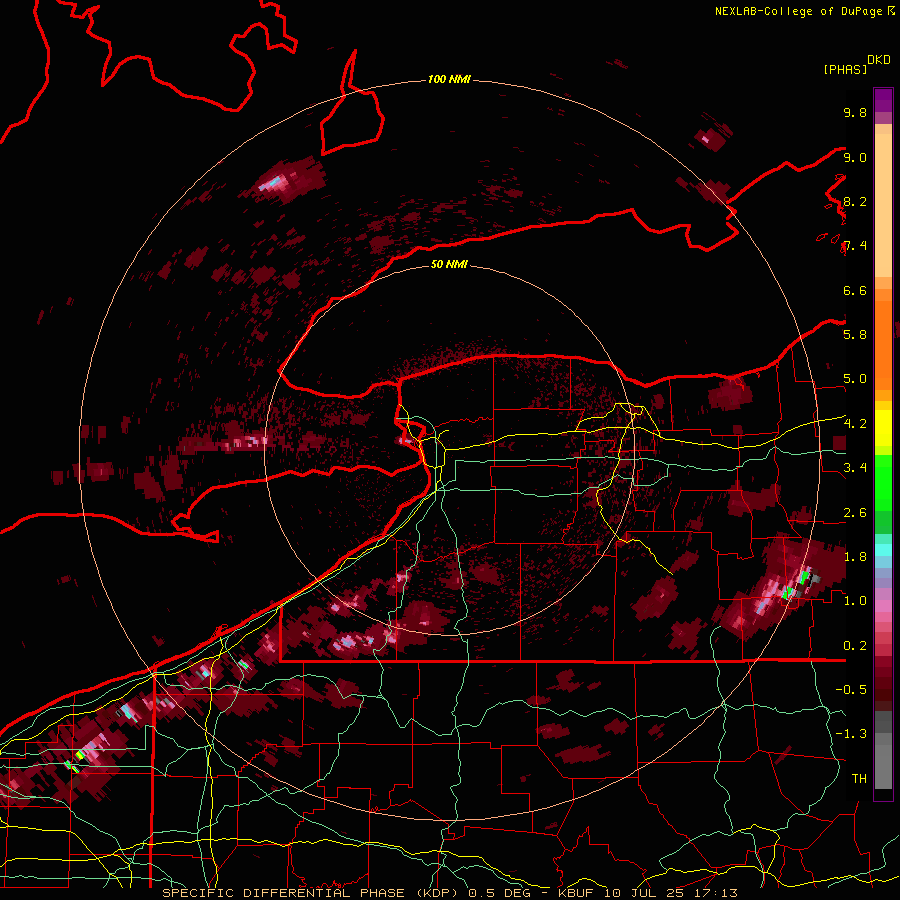
Task: Click the 1.8 scale label
Action: [x=855, y=556]
